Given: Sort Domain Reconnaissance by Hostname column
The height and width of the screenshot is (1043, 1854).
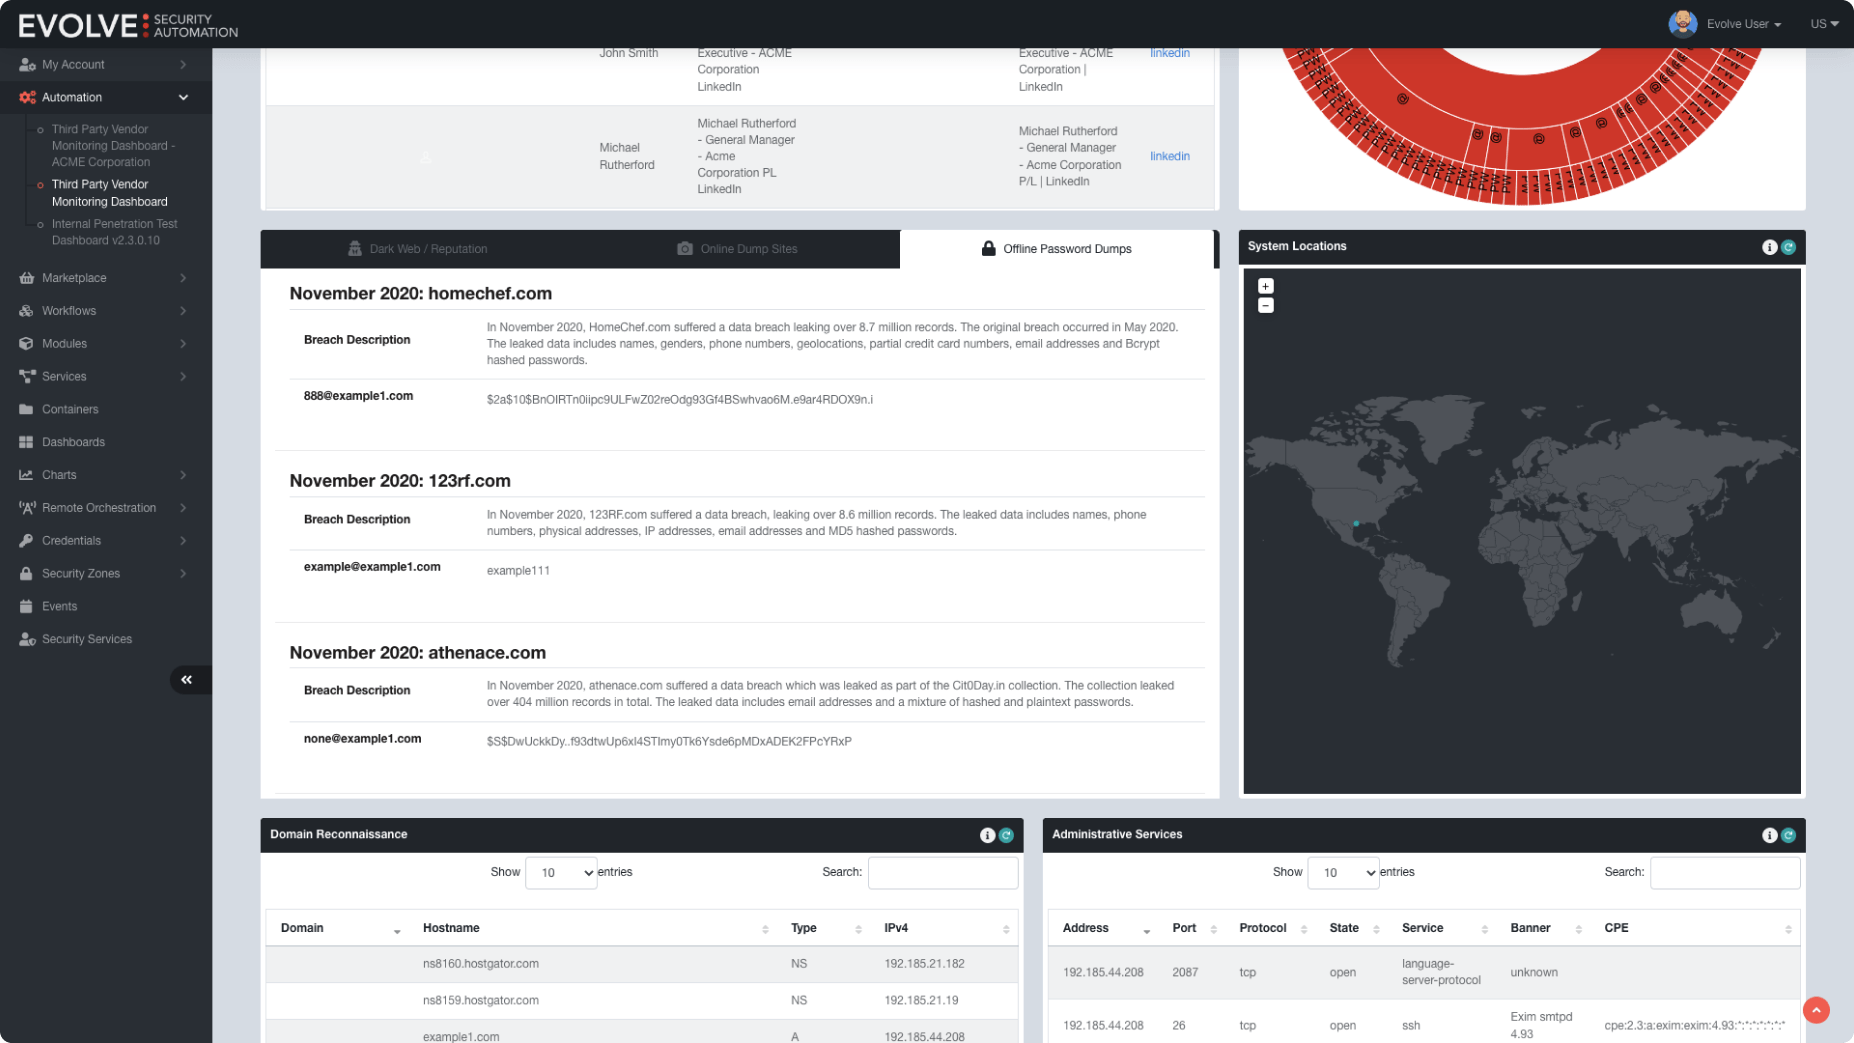Looking at the screenshot, I should 594,929.
